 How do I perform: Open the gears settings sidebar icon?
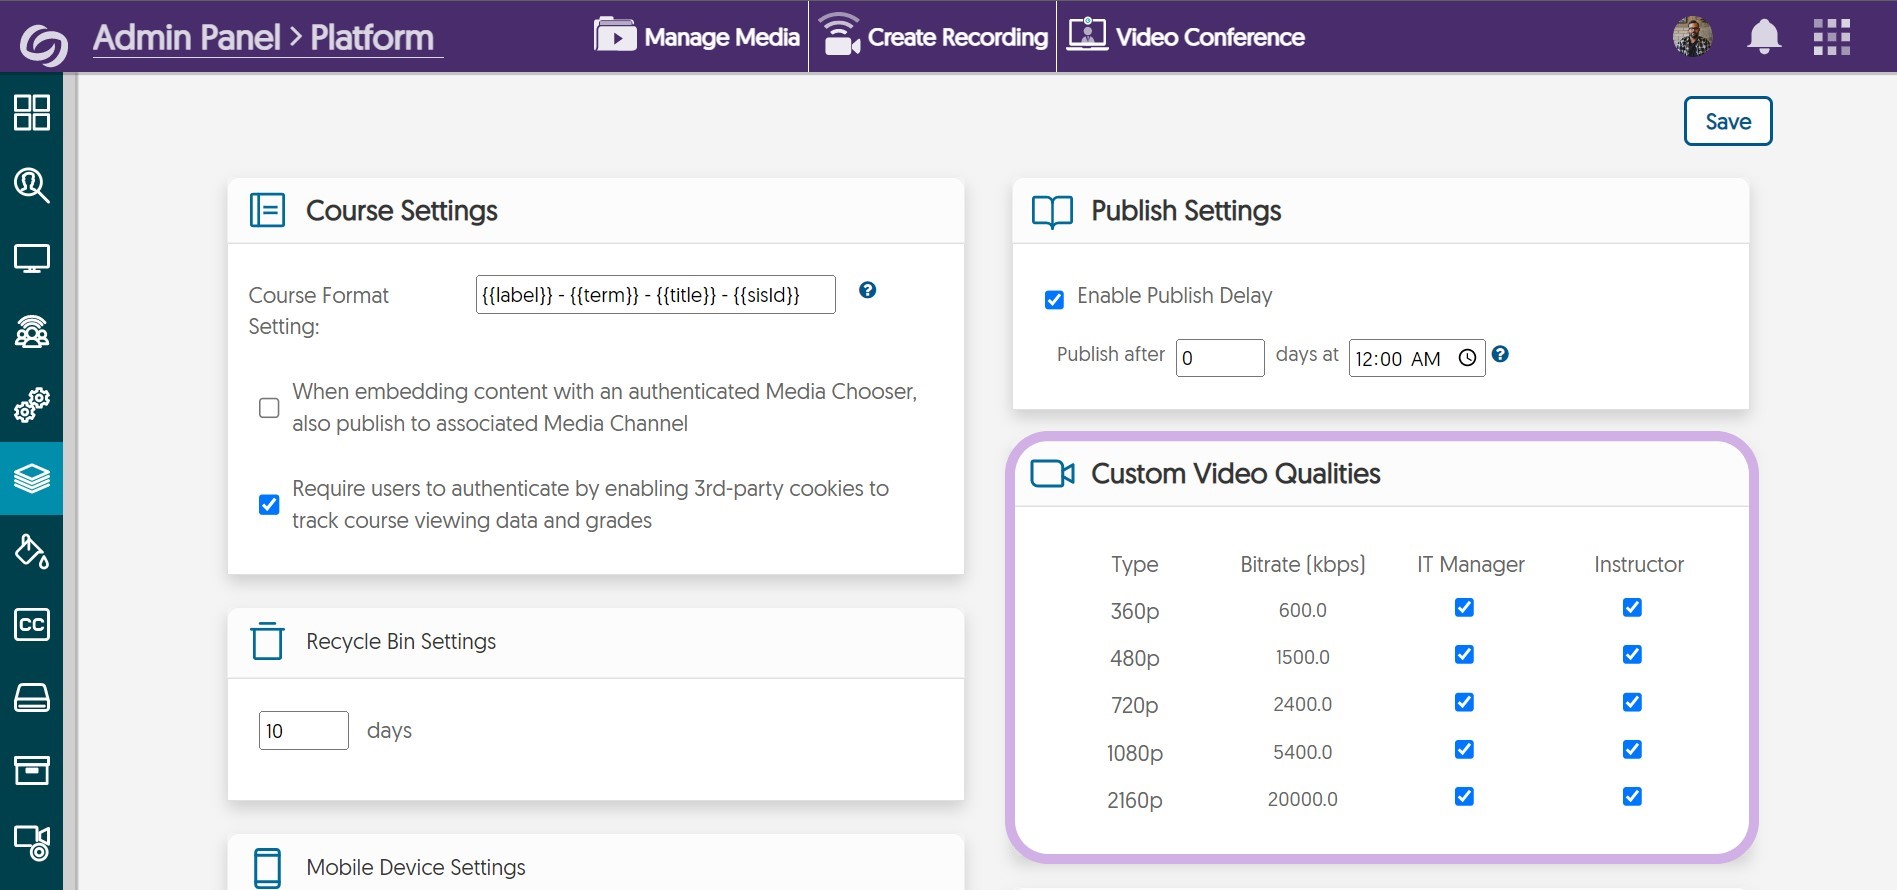click(31, 404)
